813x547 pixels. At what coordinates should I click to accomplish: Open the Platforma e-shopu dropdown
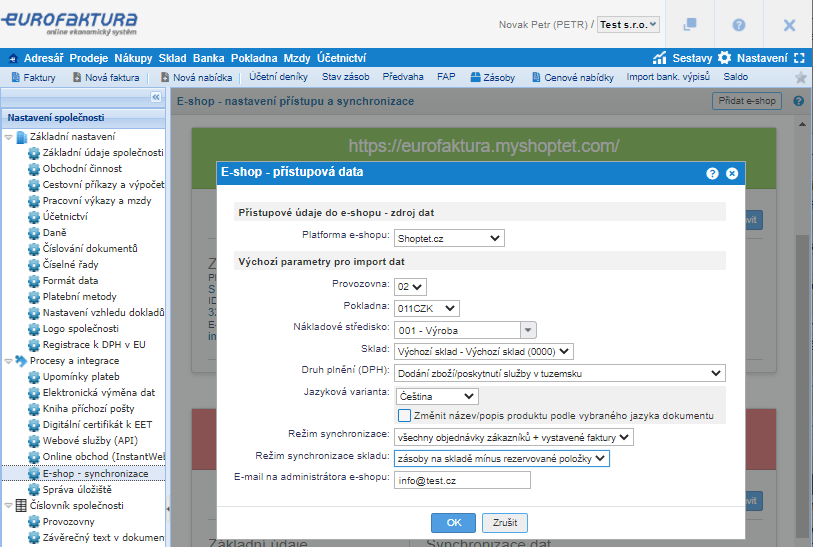click(x=449, y=238)
